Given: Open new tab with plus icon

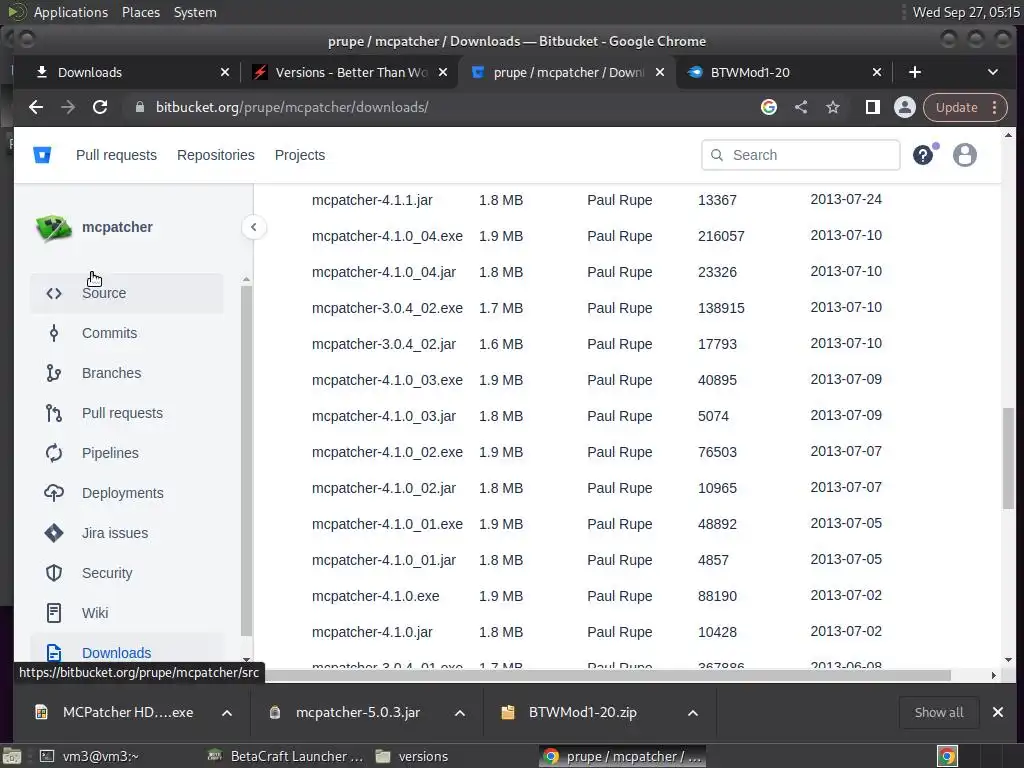Looking at the screenshot, I should tap(915, 72).
